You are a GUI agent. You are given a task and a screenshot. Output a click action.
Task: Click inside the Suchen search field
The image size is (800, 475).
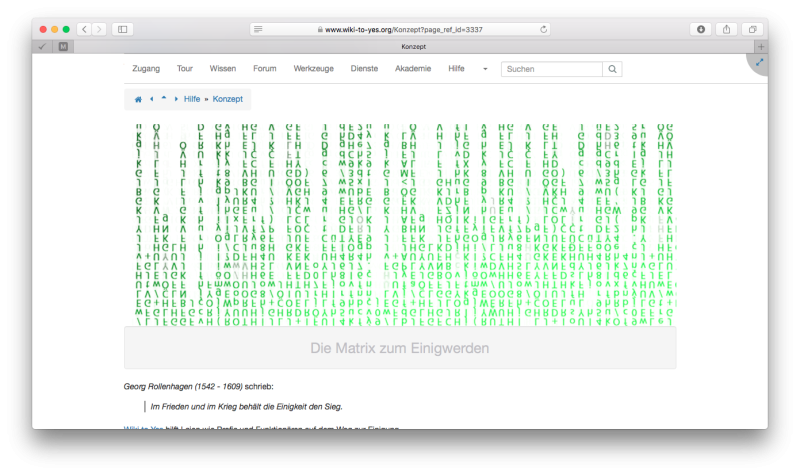coord(550,69)
